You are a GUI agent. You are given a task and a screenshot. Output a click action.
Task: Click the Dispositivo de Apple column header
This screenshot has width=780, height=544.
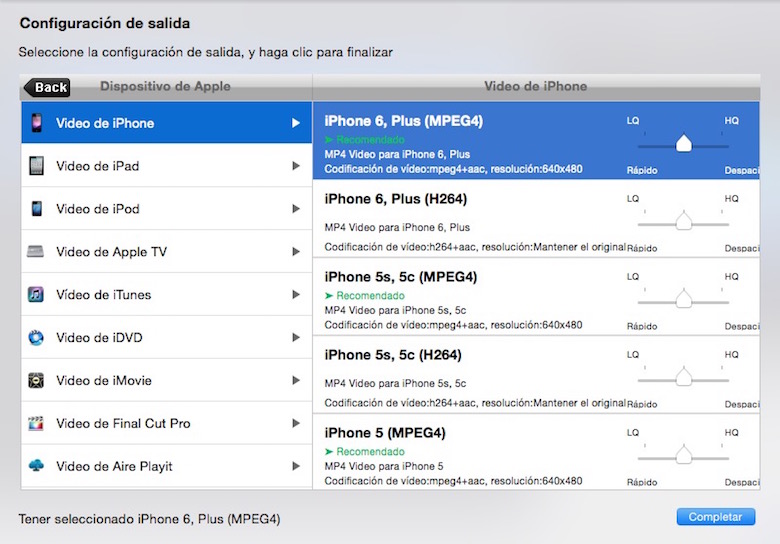pos(165,86)
